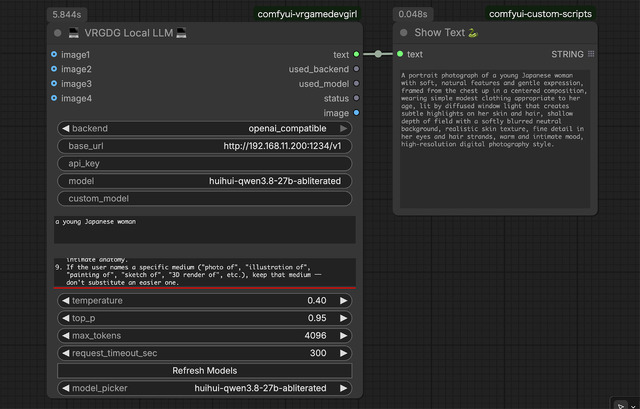
Task: Click the link midpoint dot between nodes
Action: [378, 54]
